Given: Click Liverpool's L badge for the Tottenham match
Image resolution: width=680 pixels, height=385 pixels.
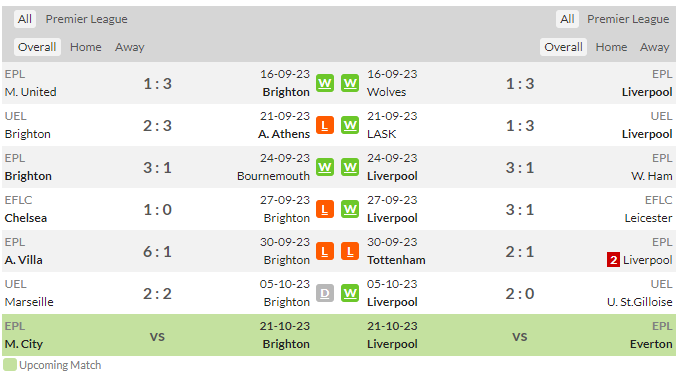Looking at the screenshot, I should coord(350,251).
